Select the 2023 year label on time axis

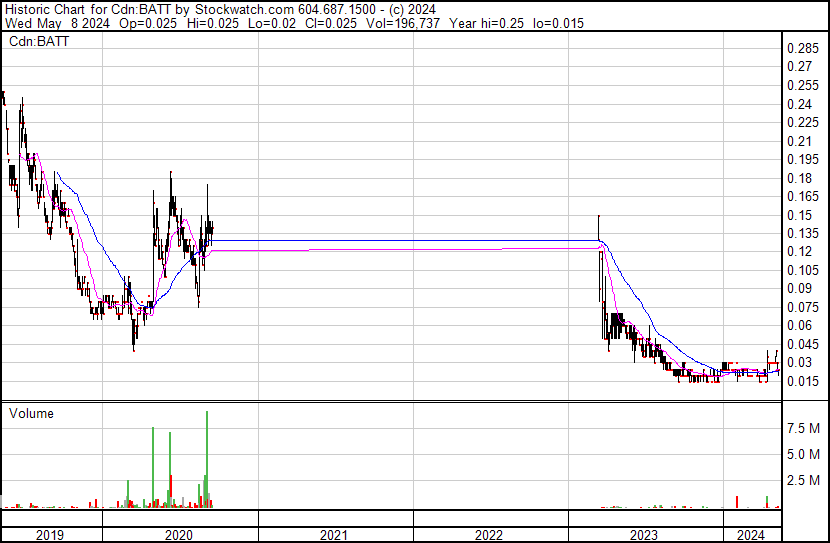coord(645,535)
